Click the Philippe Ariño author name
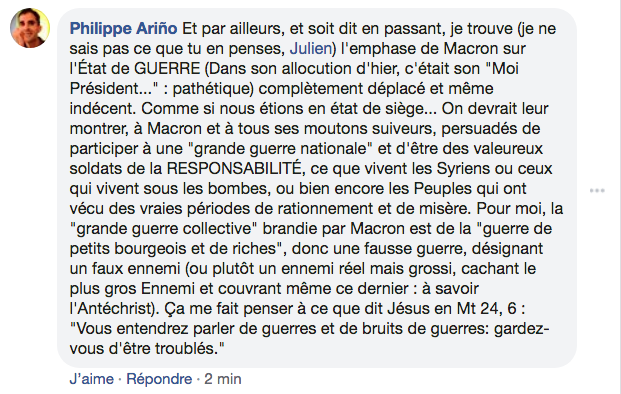 tap(124, 29)
